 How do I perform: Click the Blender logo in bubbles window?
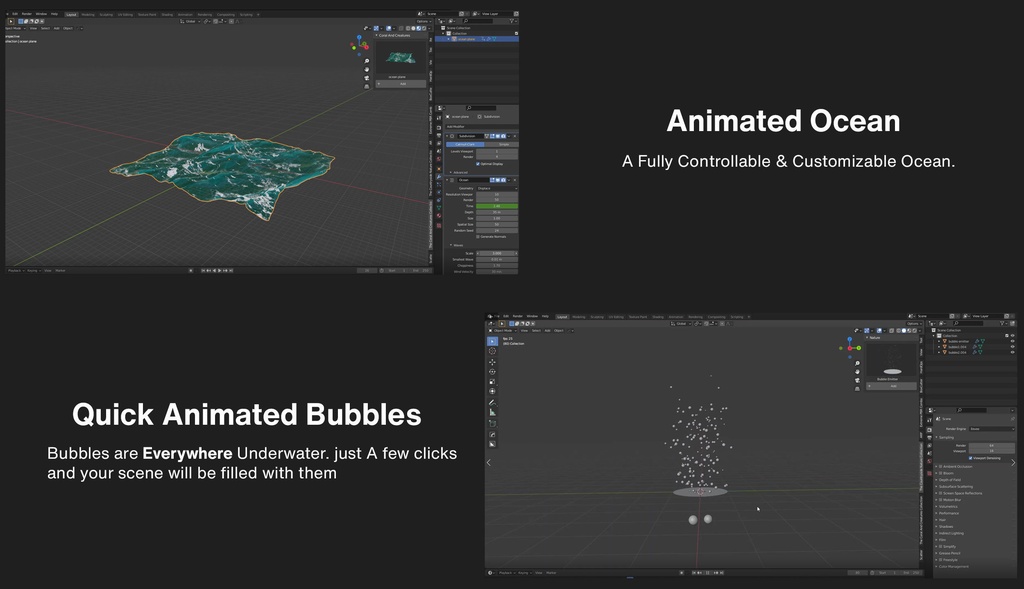(x=490, y=316)
